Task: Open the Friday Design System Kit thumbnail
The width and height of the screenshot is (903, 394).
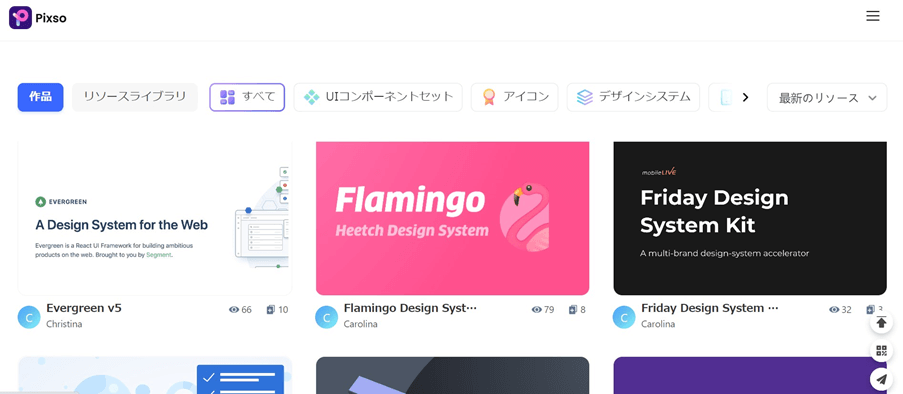Action: [750, 218]
